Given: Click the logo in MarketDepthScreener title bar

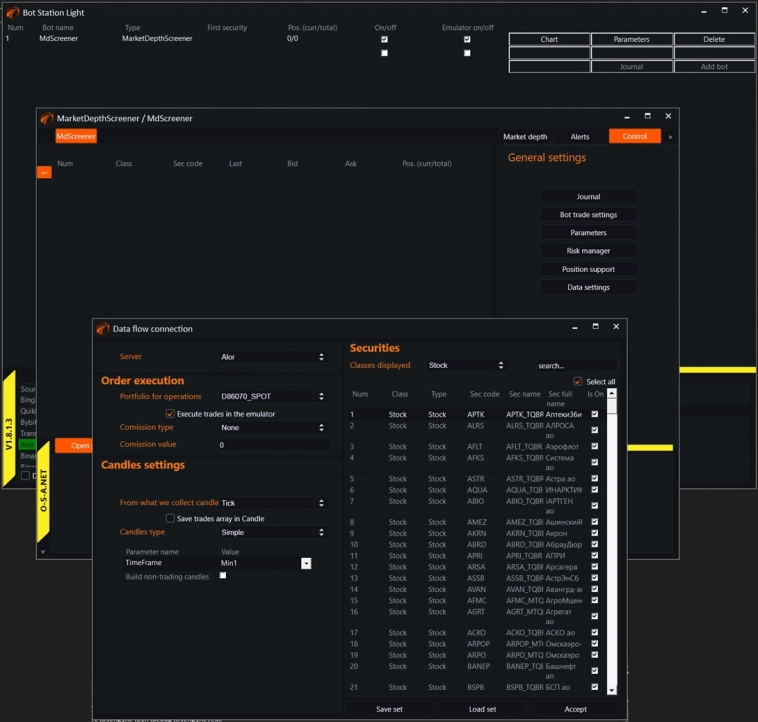Looking at the screenshot, I should (x=46, y=118).
